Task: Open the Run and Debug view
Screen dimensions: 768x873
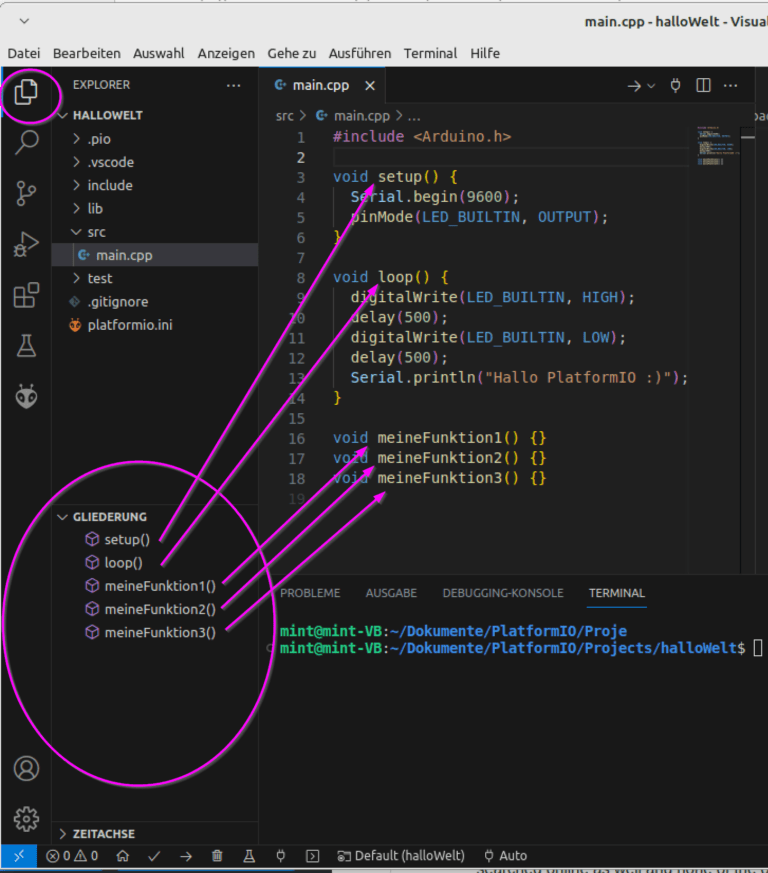Action: coord(27,244)
